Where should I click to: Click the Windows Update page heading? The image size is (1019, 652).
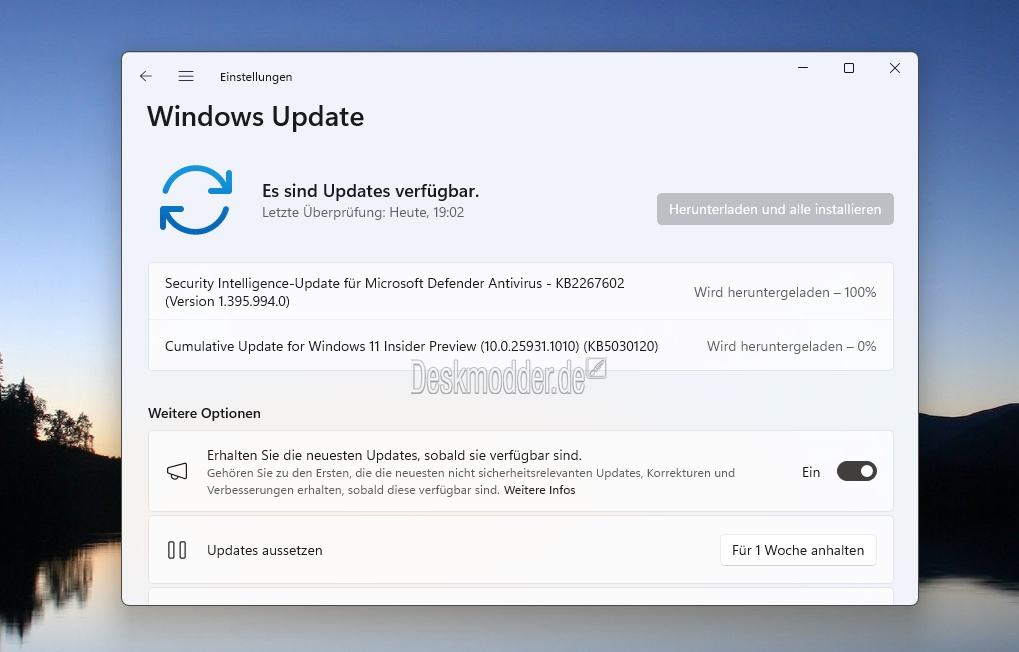click(x=255, y=117)
